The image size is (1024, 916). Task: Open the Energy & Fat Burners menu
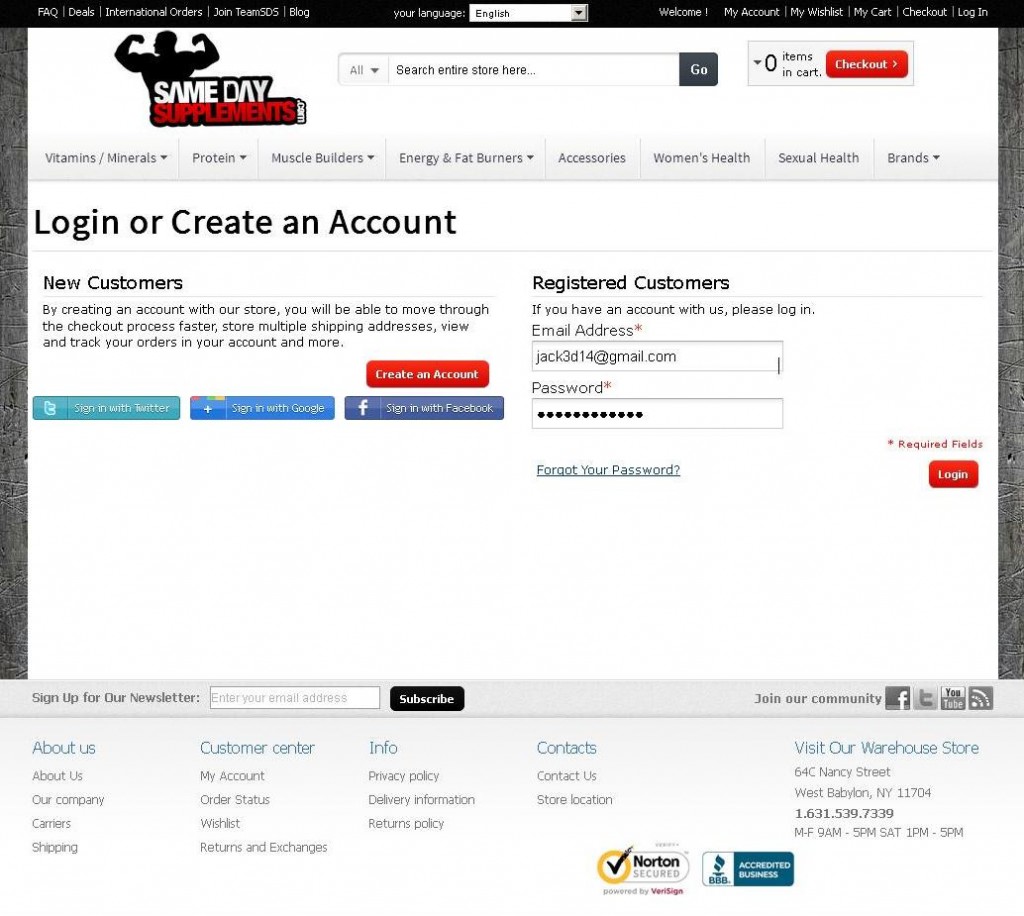466,158
